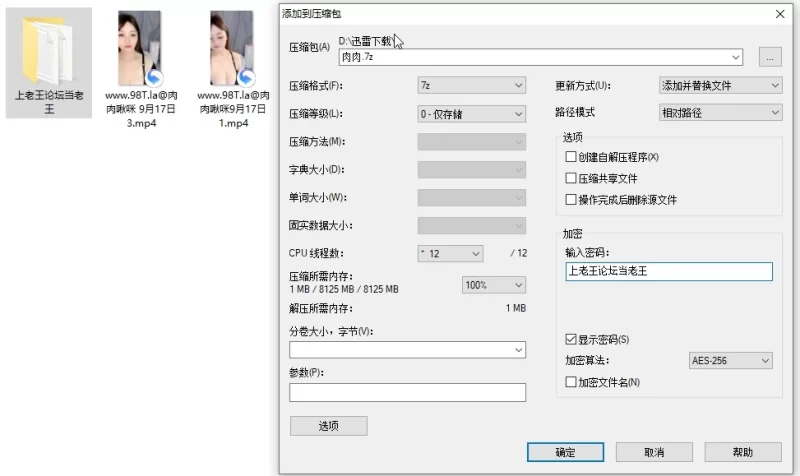Click the 取消 button
The width and height of the screenshot is (800, 476).
pos(654,452)
